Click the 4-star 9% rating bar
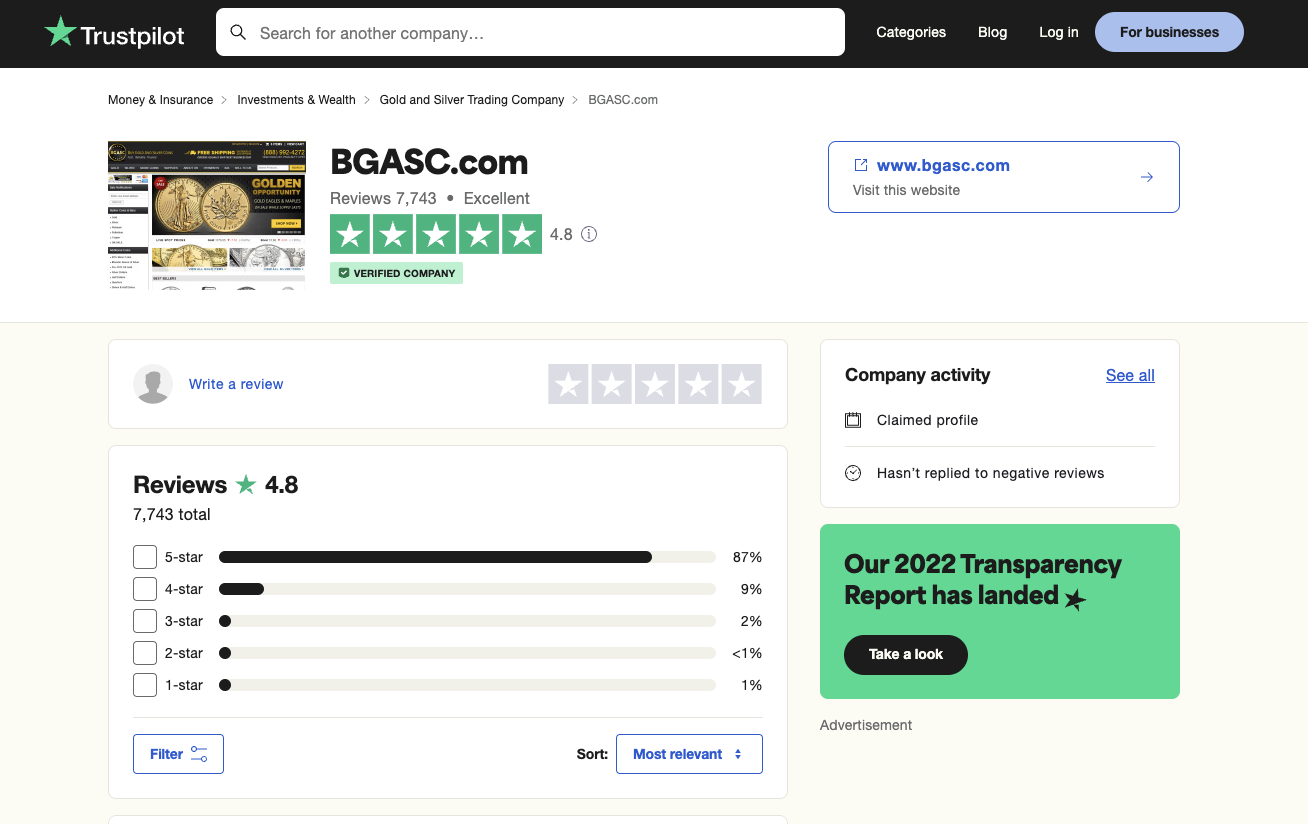This screenshot has height=824, width=1308. 467,589
